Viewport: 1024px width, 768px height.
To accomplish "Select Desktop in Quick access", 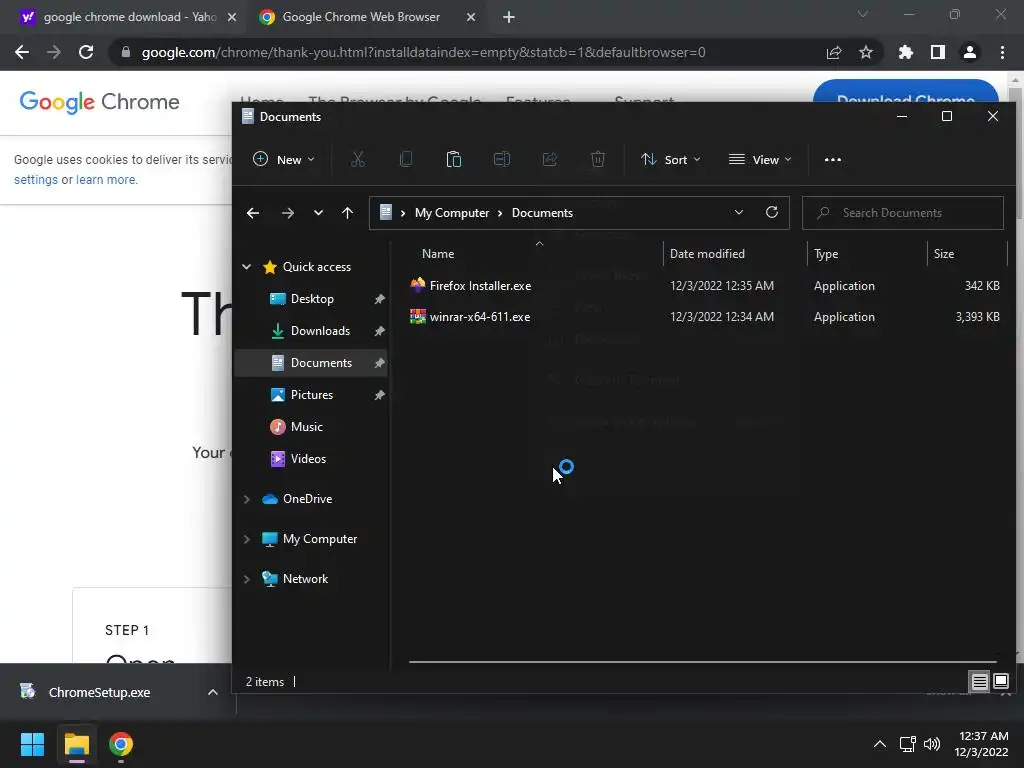I will pos(312,298).
